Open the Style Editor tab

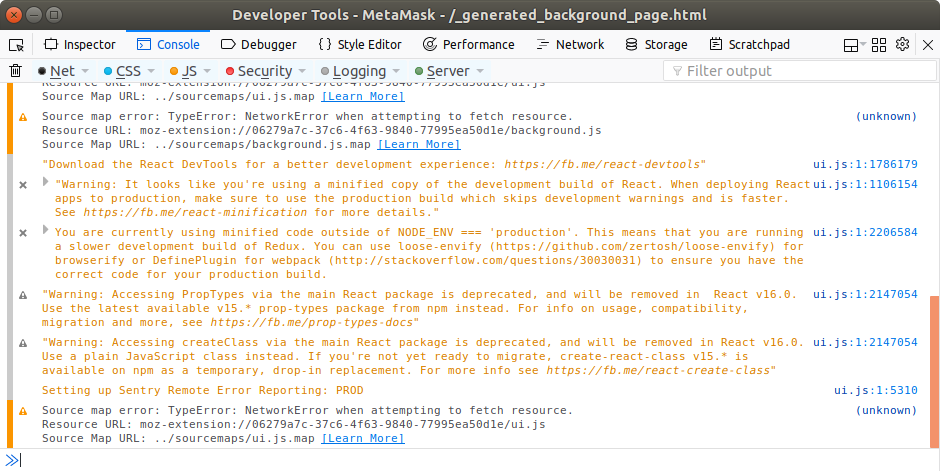click(360, 44)
